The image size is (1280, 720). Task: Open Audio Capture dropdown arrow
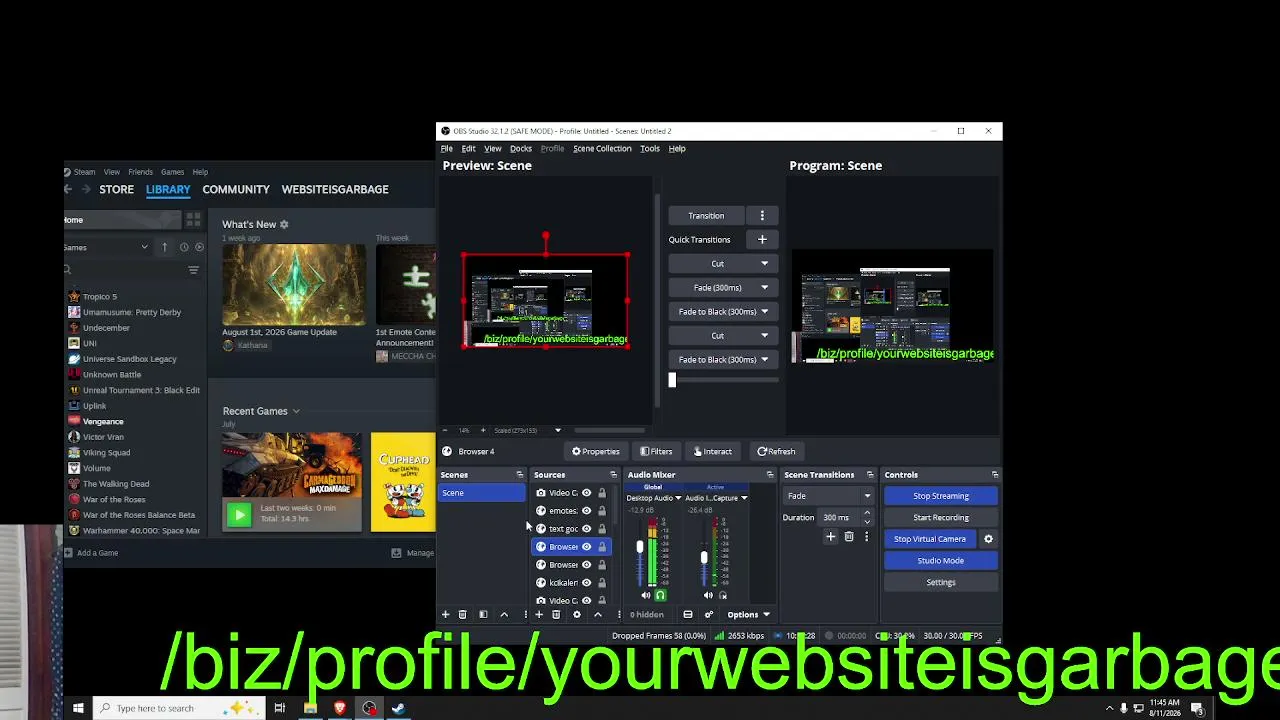(x=744, y=498)
